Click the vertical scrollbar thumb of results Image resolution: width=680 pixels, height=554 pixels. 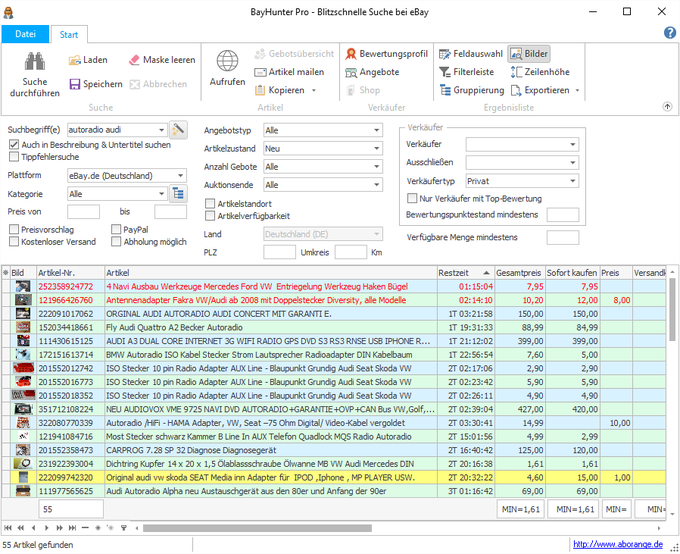(x=672, y=310)
